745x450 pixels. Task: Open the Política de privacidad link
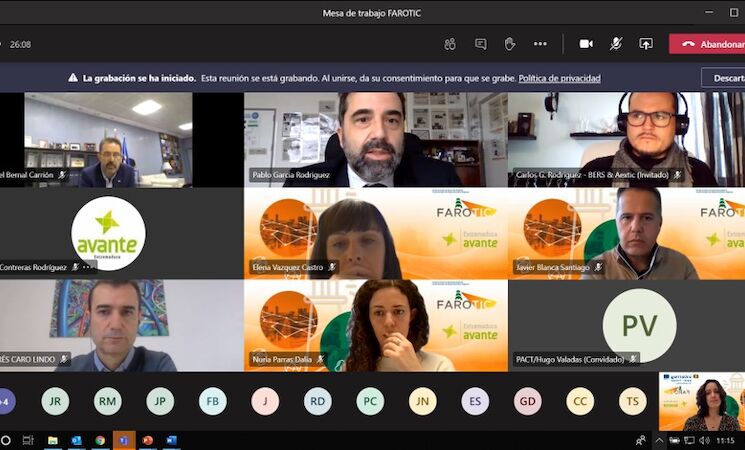pyautogui.click(x=559, y=78)
